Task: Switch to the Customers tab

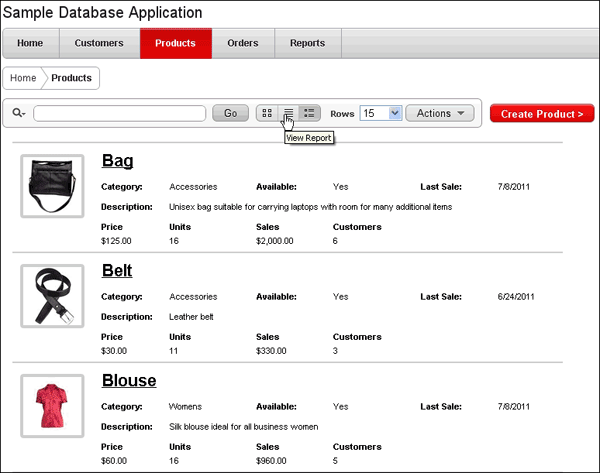Action: (x=99, y=44)
